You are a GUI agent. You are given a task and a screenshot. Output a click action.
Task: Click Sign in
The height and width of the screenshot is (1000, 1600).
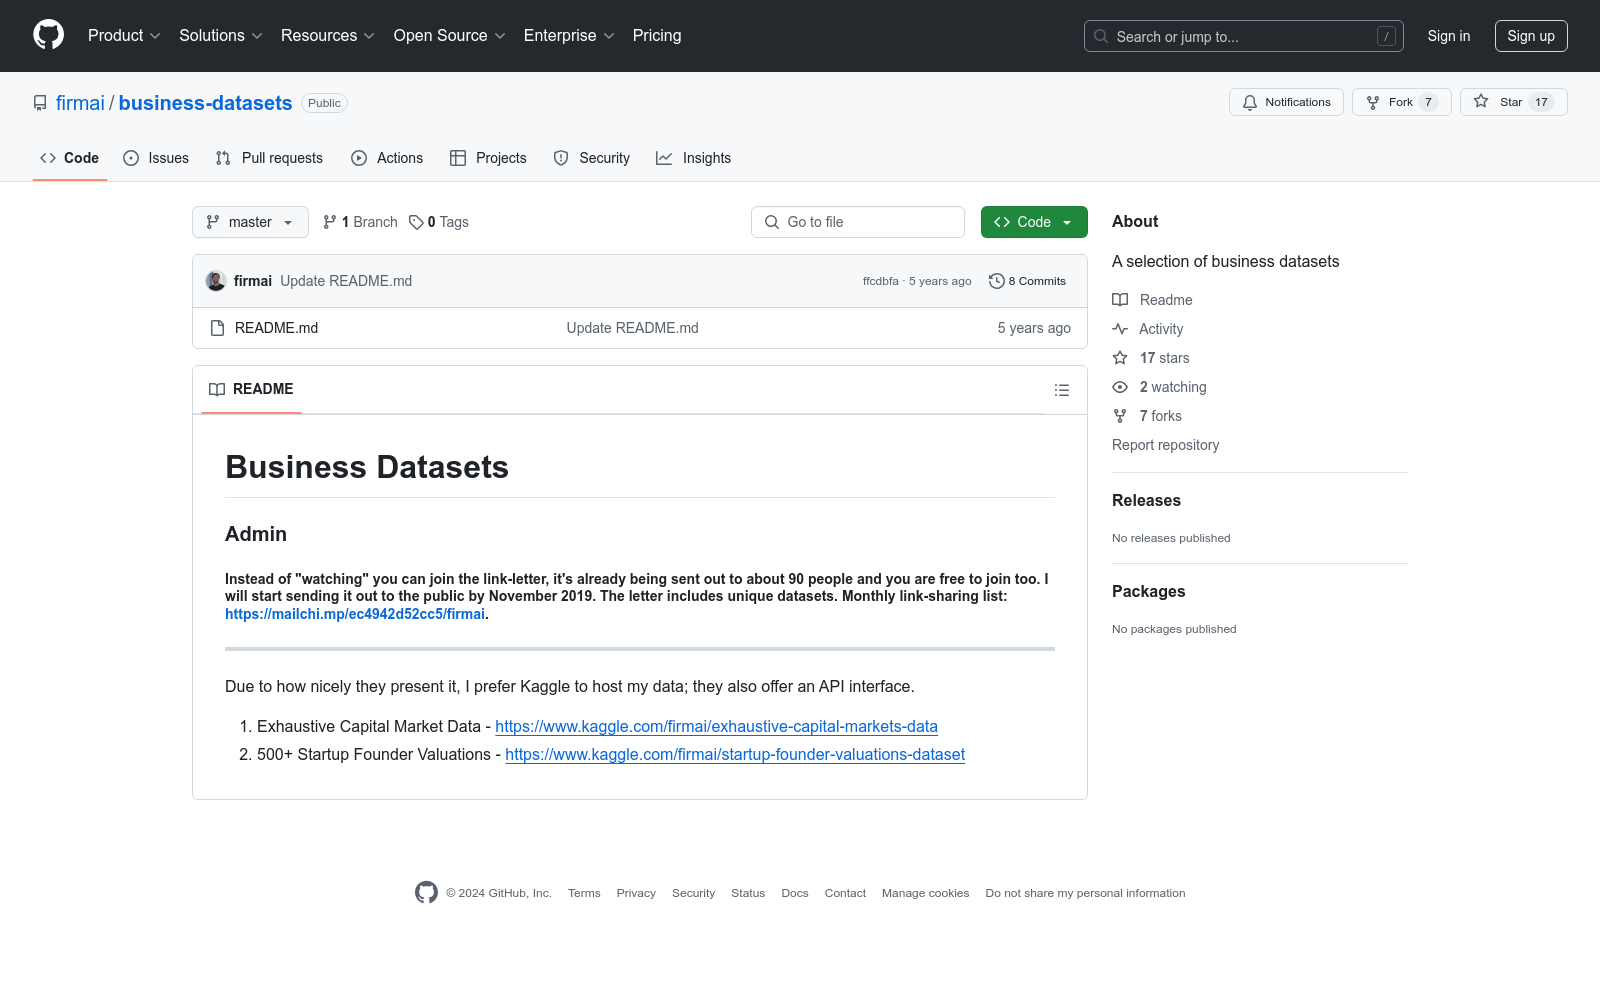point(1448,36)
